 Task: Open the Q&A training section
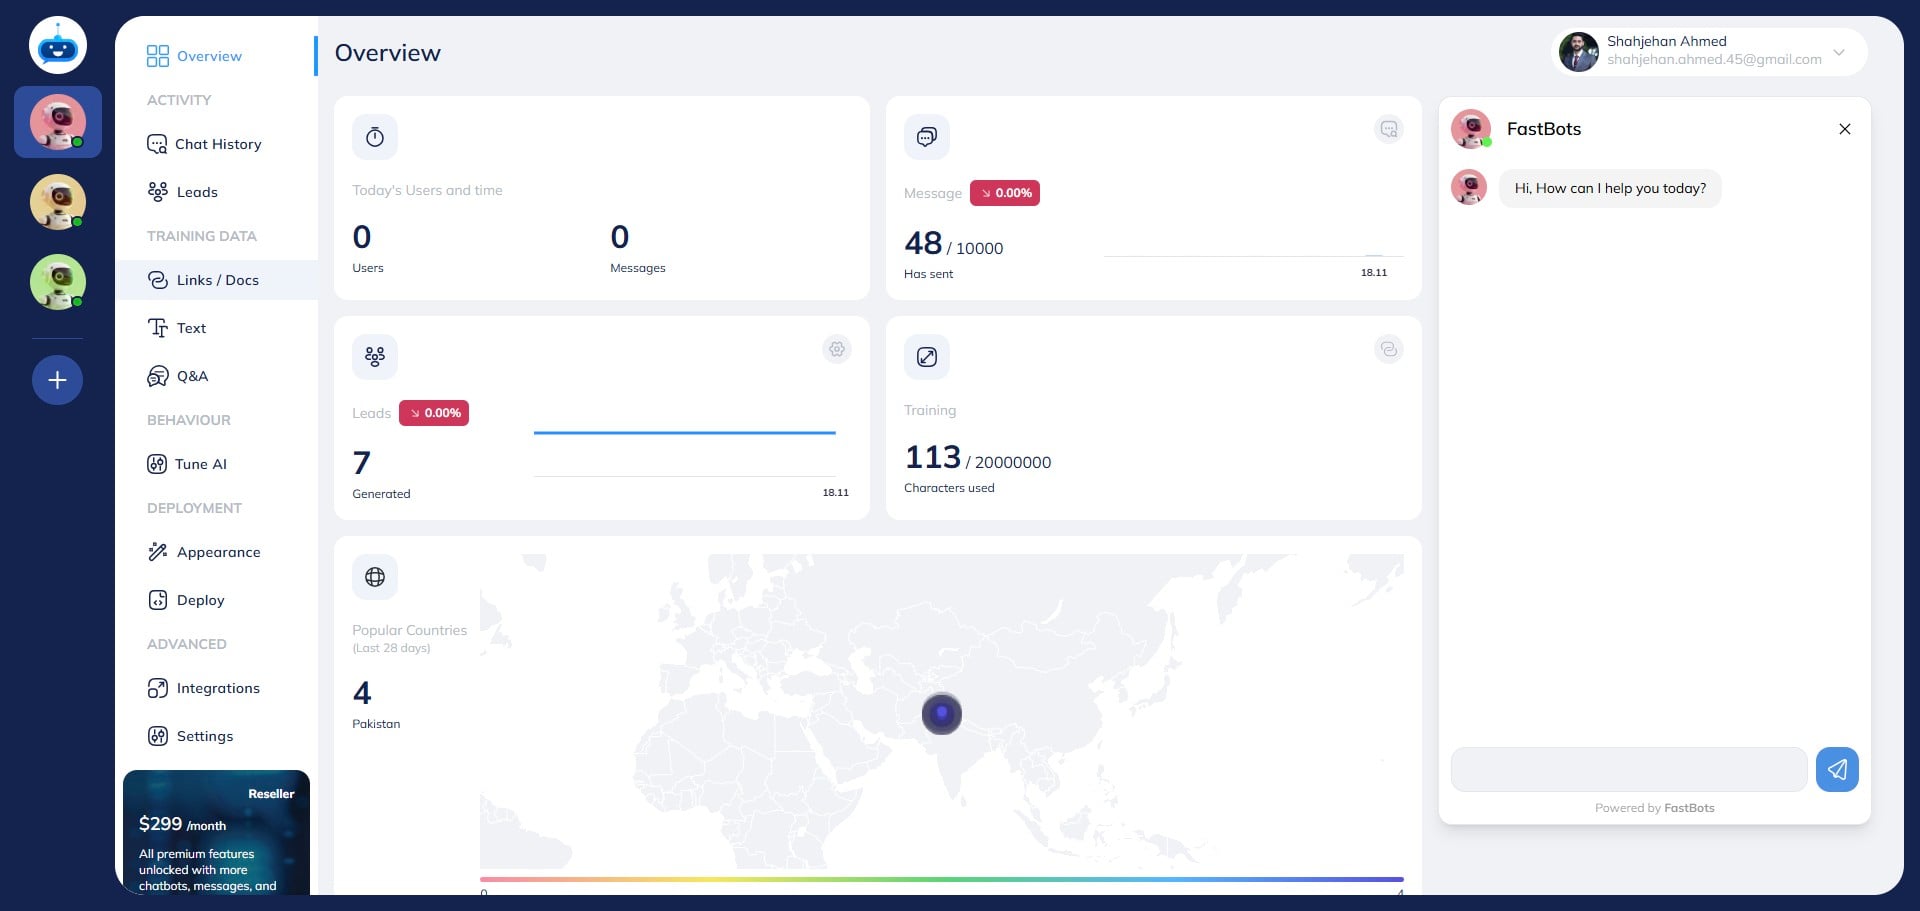[x=192, y=376]
